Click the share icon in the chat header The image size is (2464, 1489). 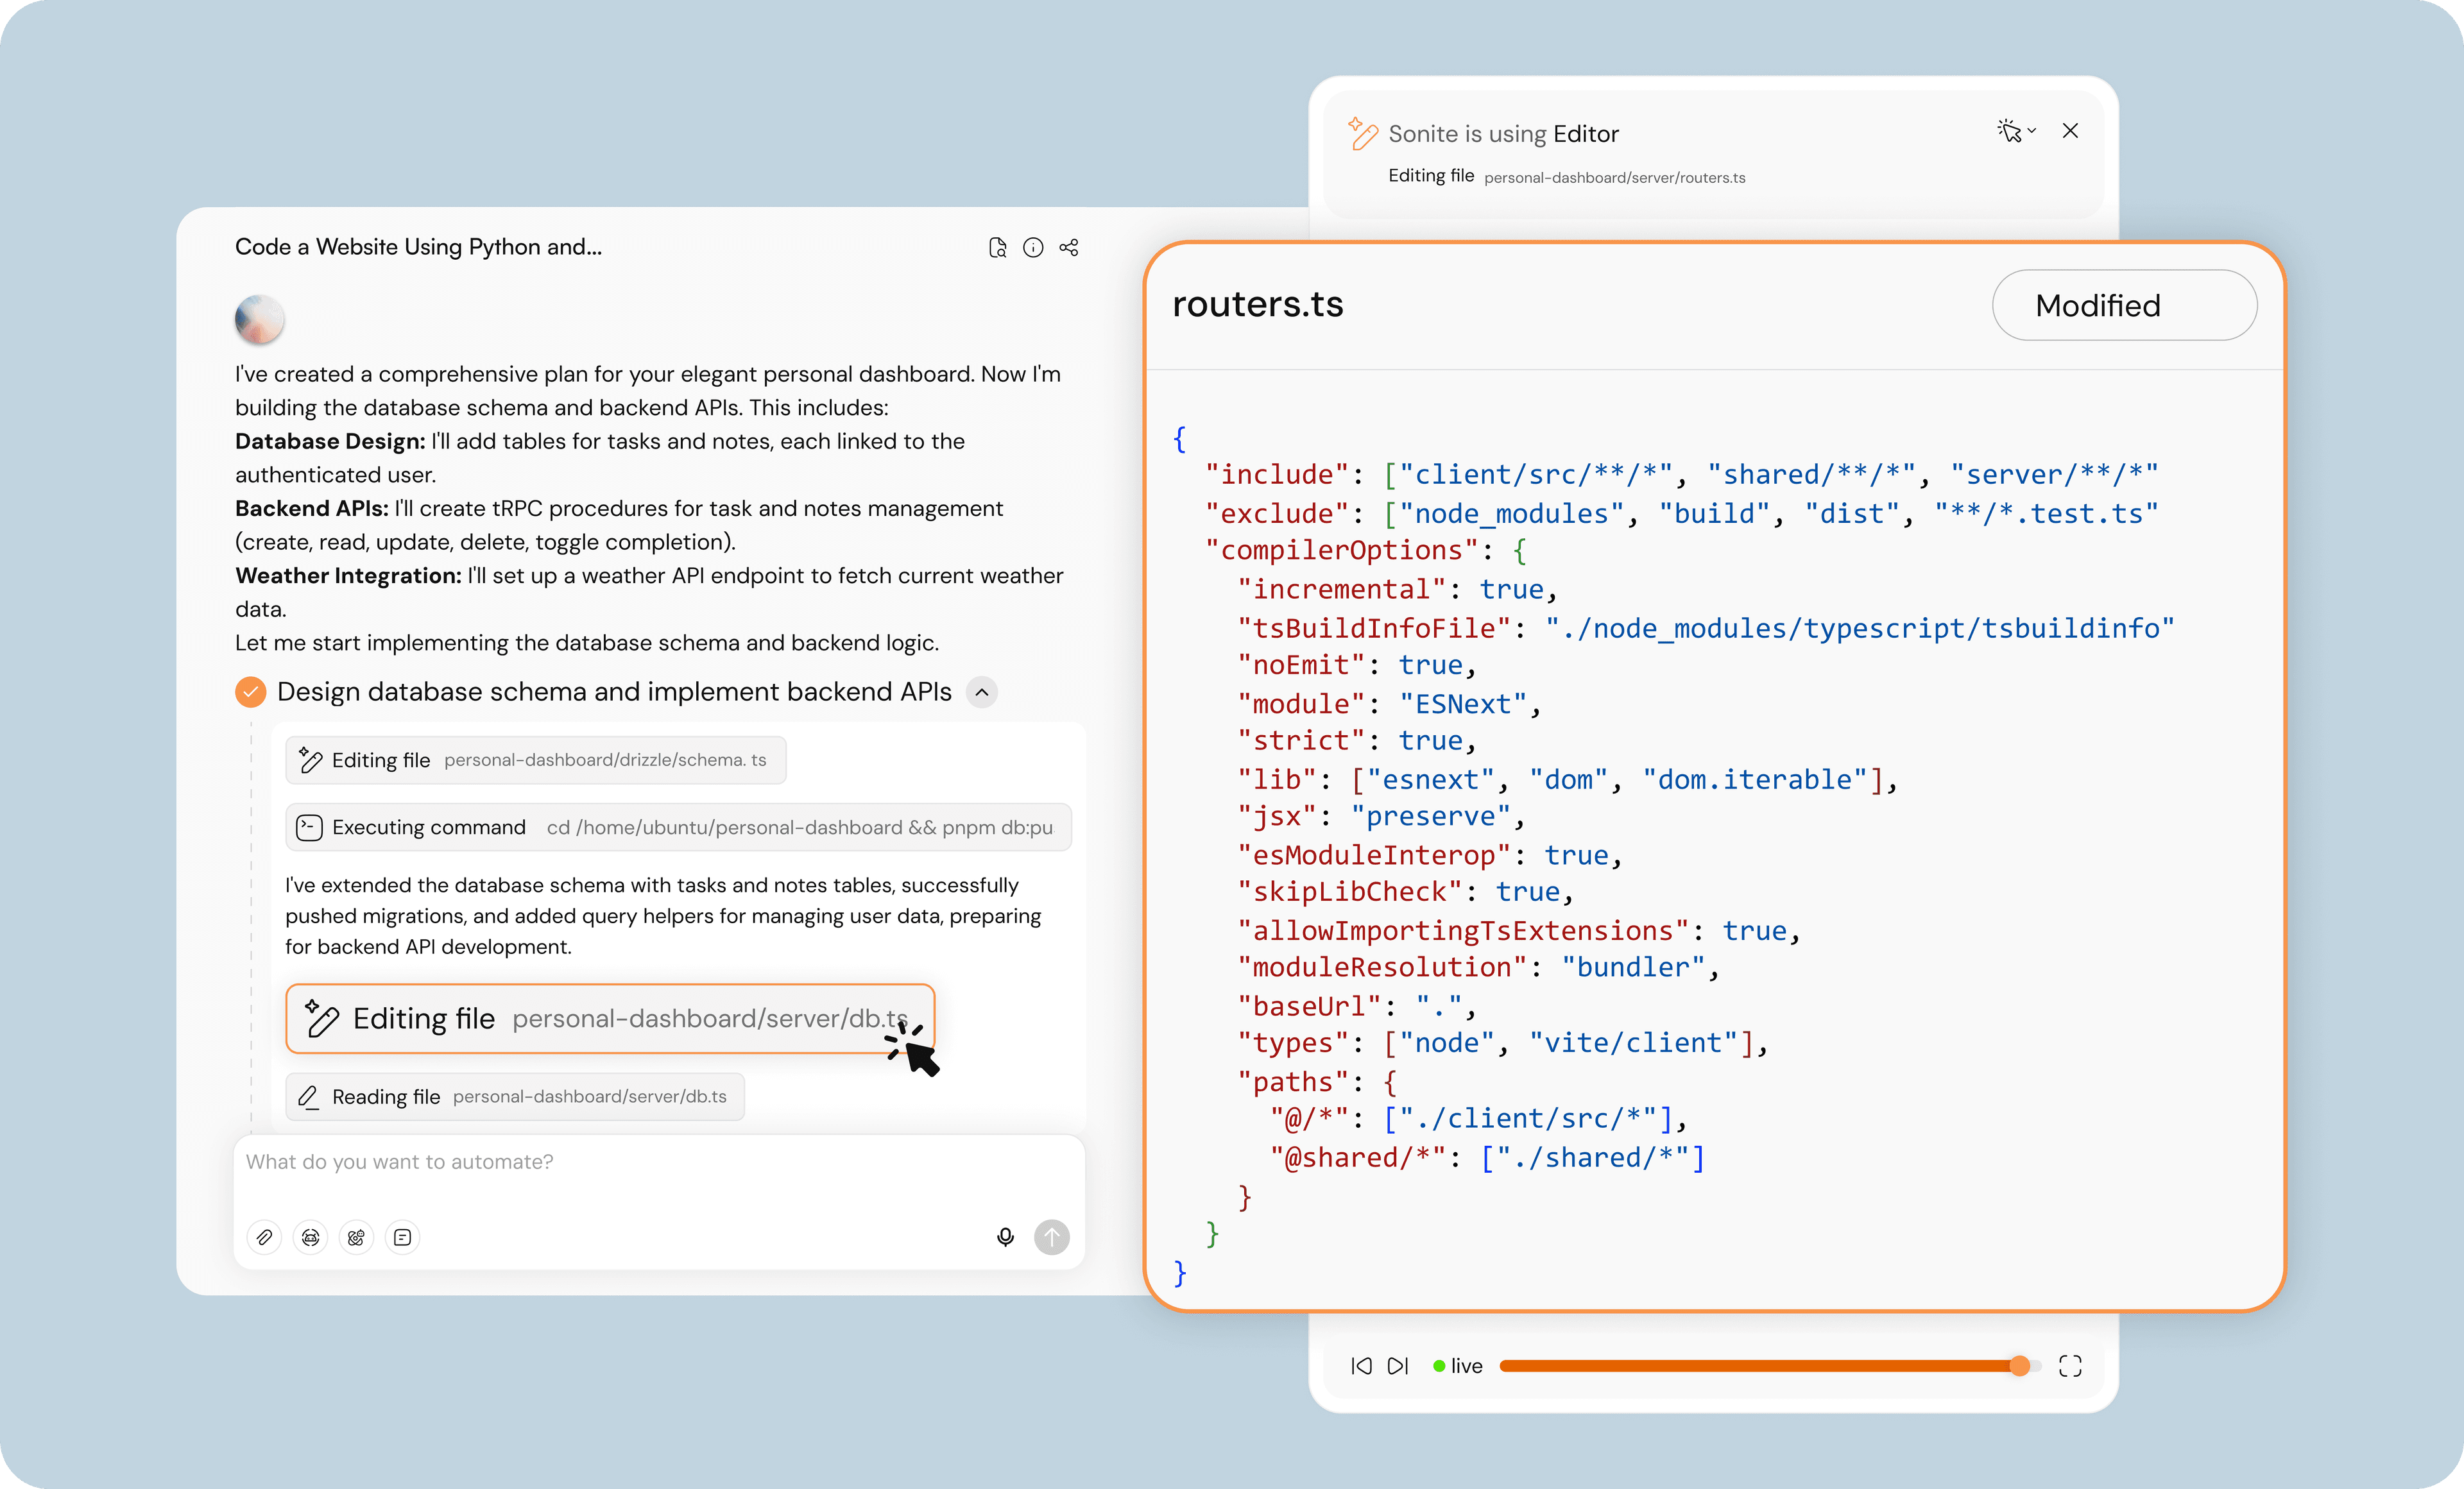click(1069, 247)
